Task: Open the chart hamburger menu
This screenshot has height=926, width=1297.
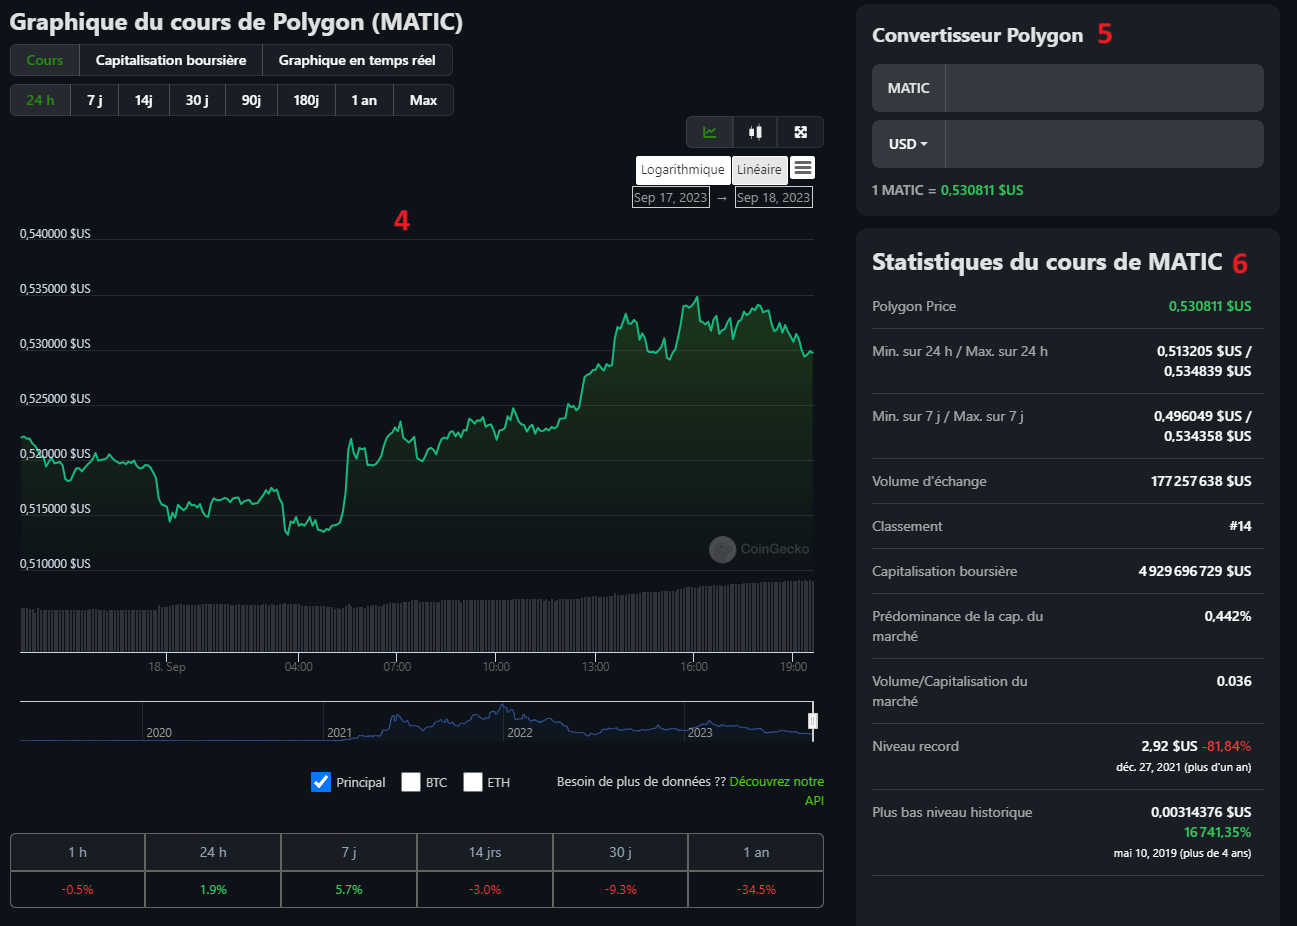Action: (802, 168)
